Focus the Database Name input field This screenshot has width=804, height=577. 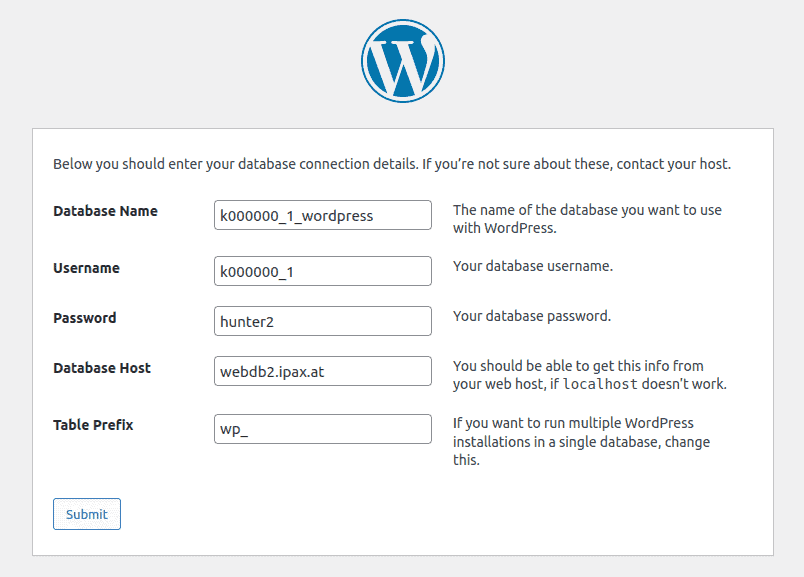coord(322,215)
